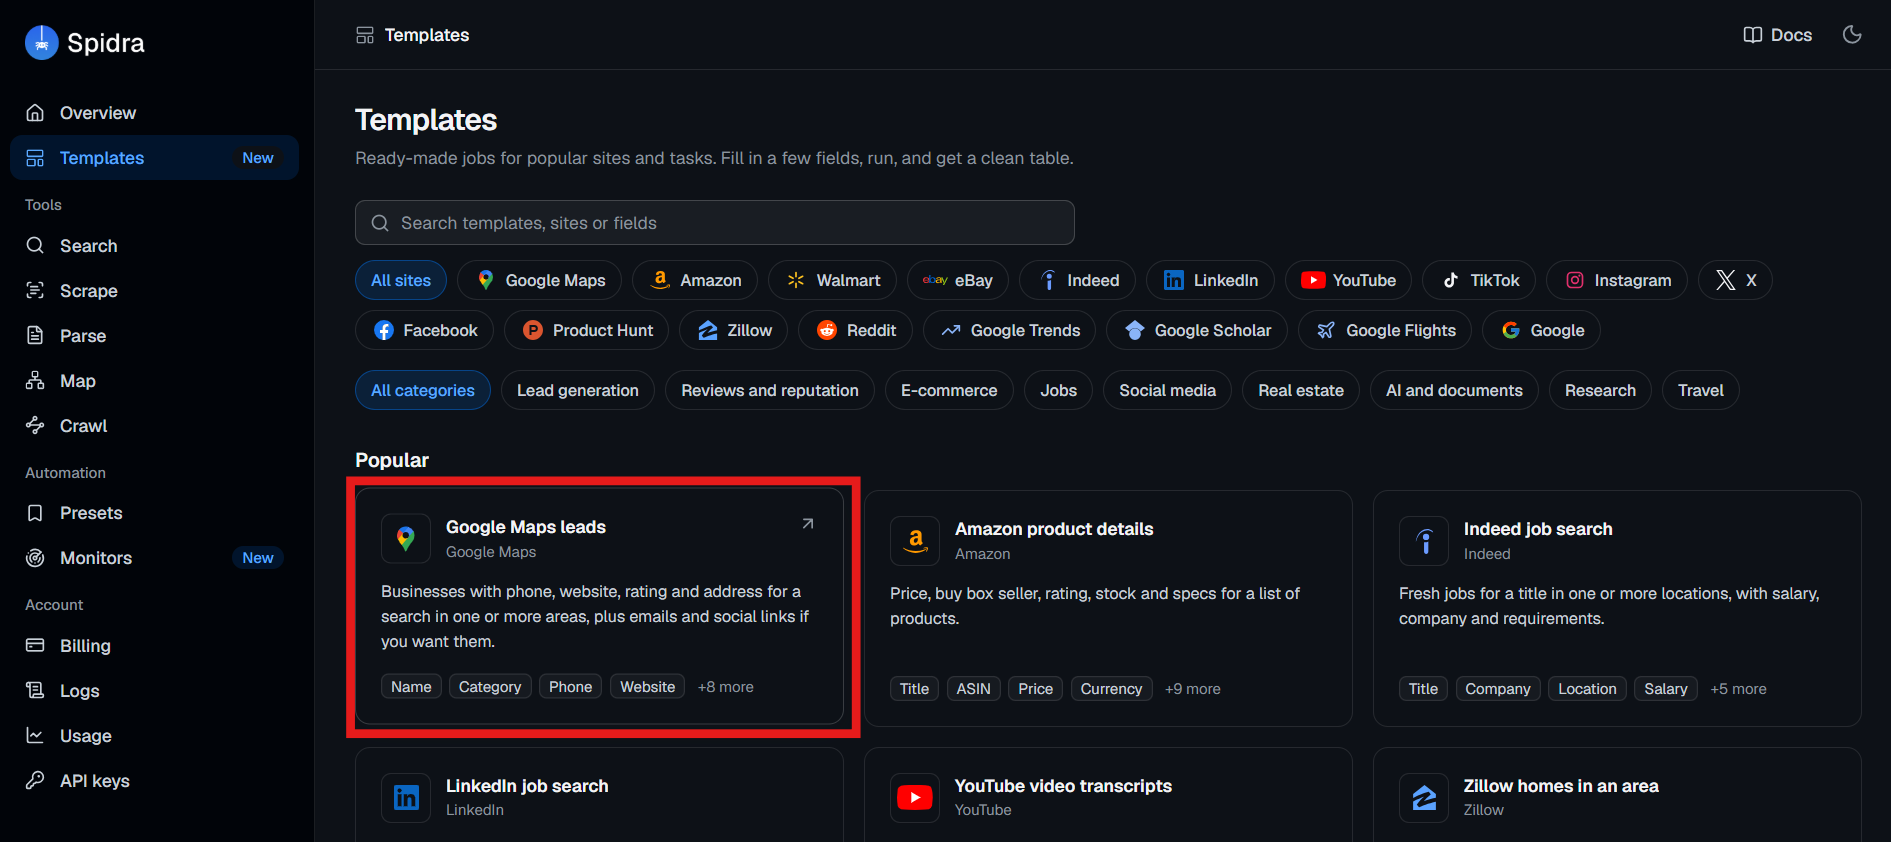This screenshot has height=842, width=1891.
Task: Filter templates by LinkedIn
Action: pos(1210,280)
